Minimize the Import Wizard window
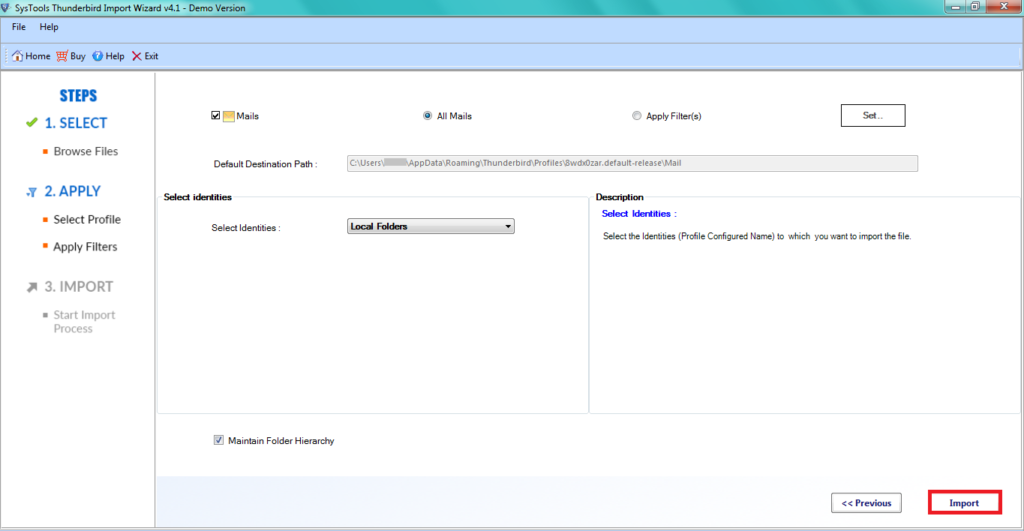1024x531 pixels. 955,7
